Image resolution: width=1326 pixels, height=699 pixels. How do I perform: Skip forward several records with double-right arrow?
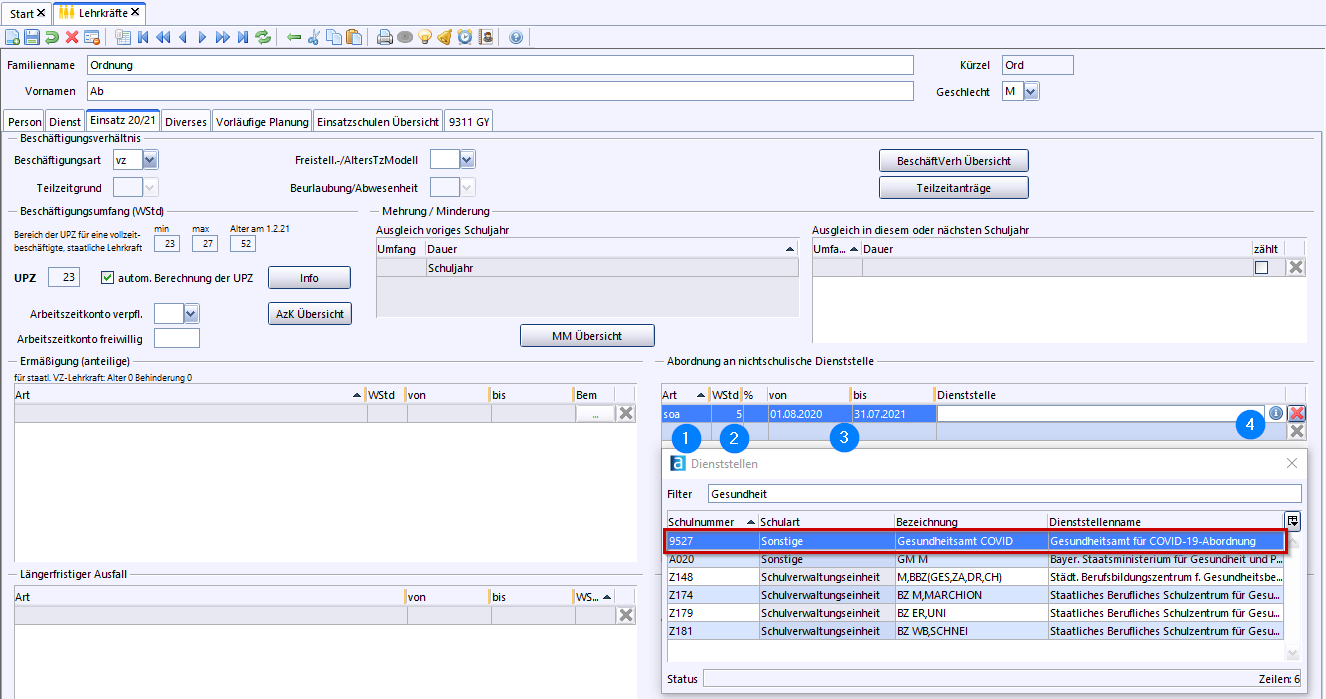coord(222,38)
